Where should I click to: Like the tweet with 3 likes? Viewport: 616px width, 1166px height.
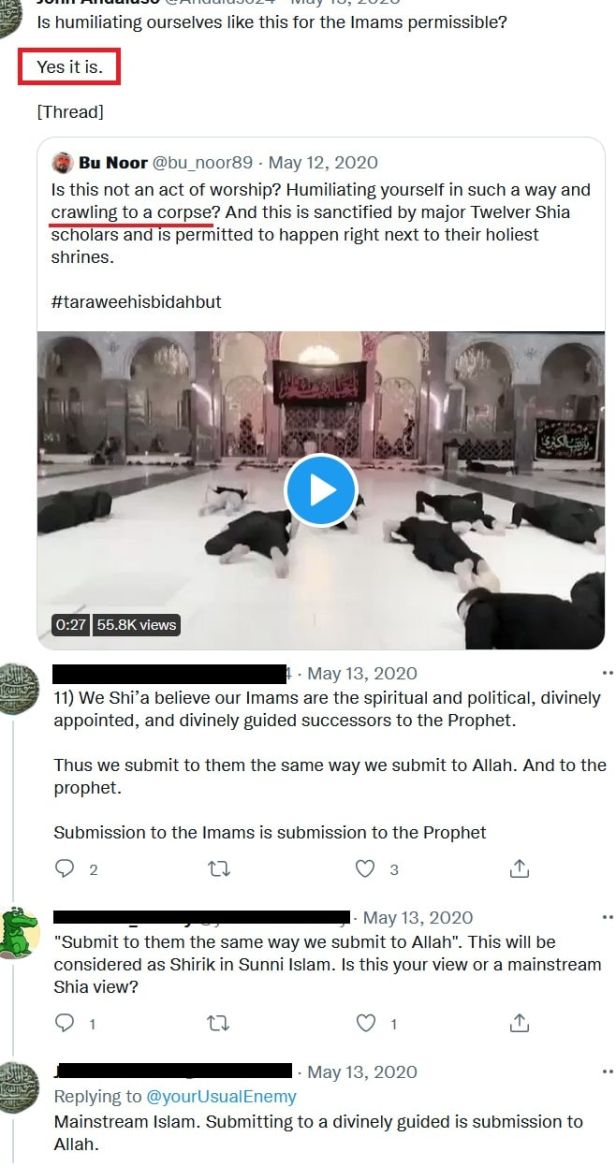click(365, 869)
